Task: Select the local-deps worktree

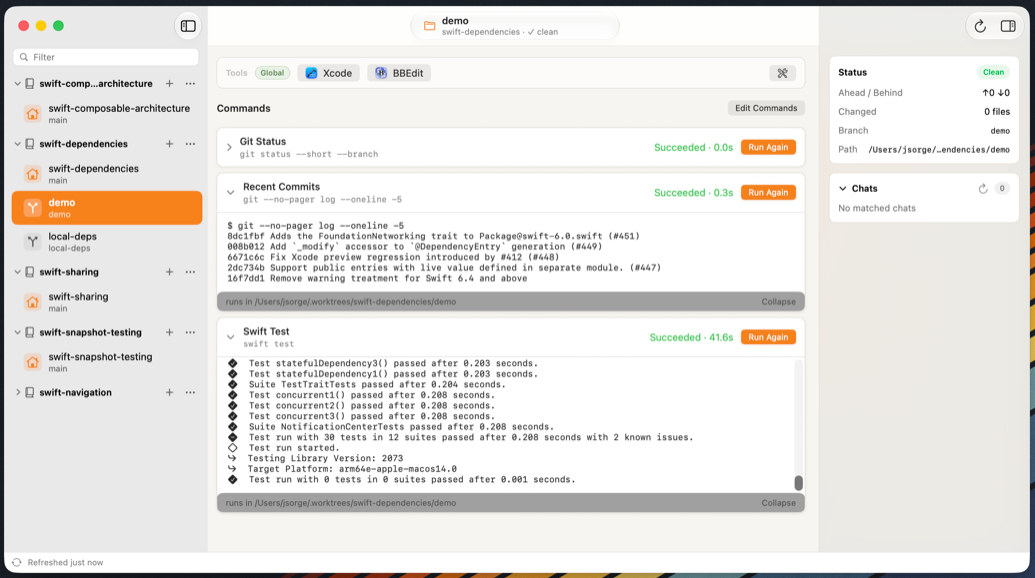Action: (x=107, y=241)
